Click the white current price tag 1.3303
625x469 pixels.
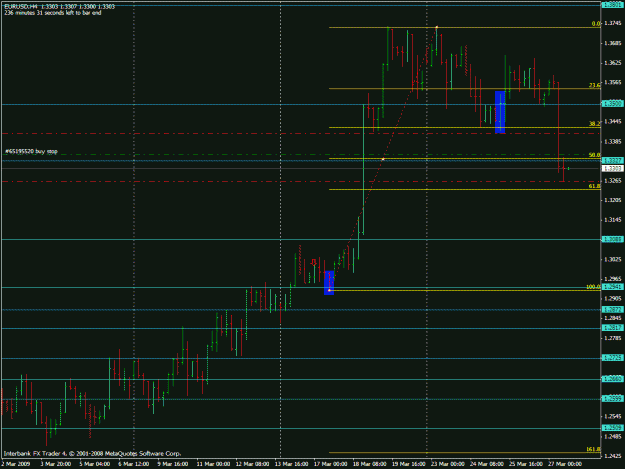coord(613,169)
